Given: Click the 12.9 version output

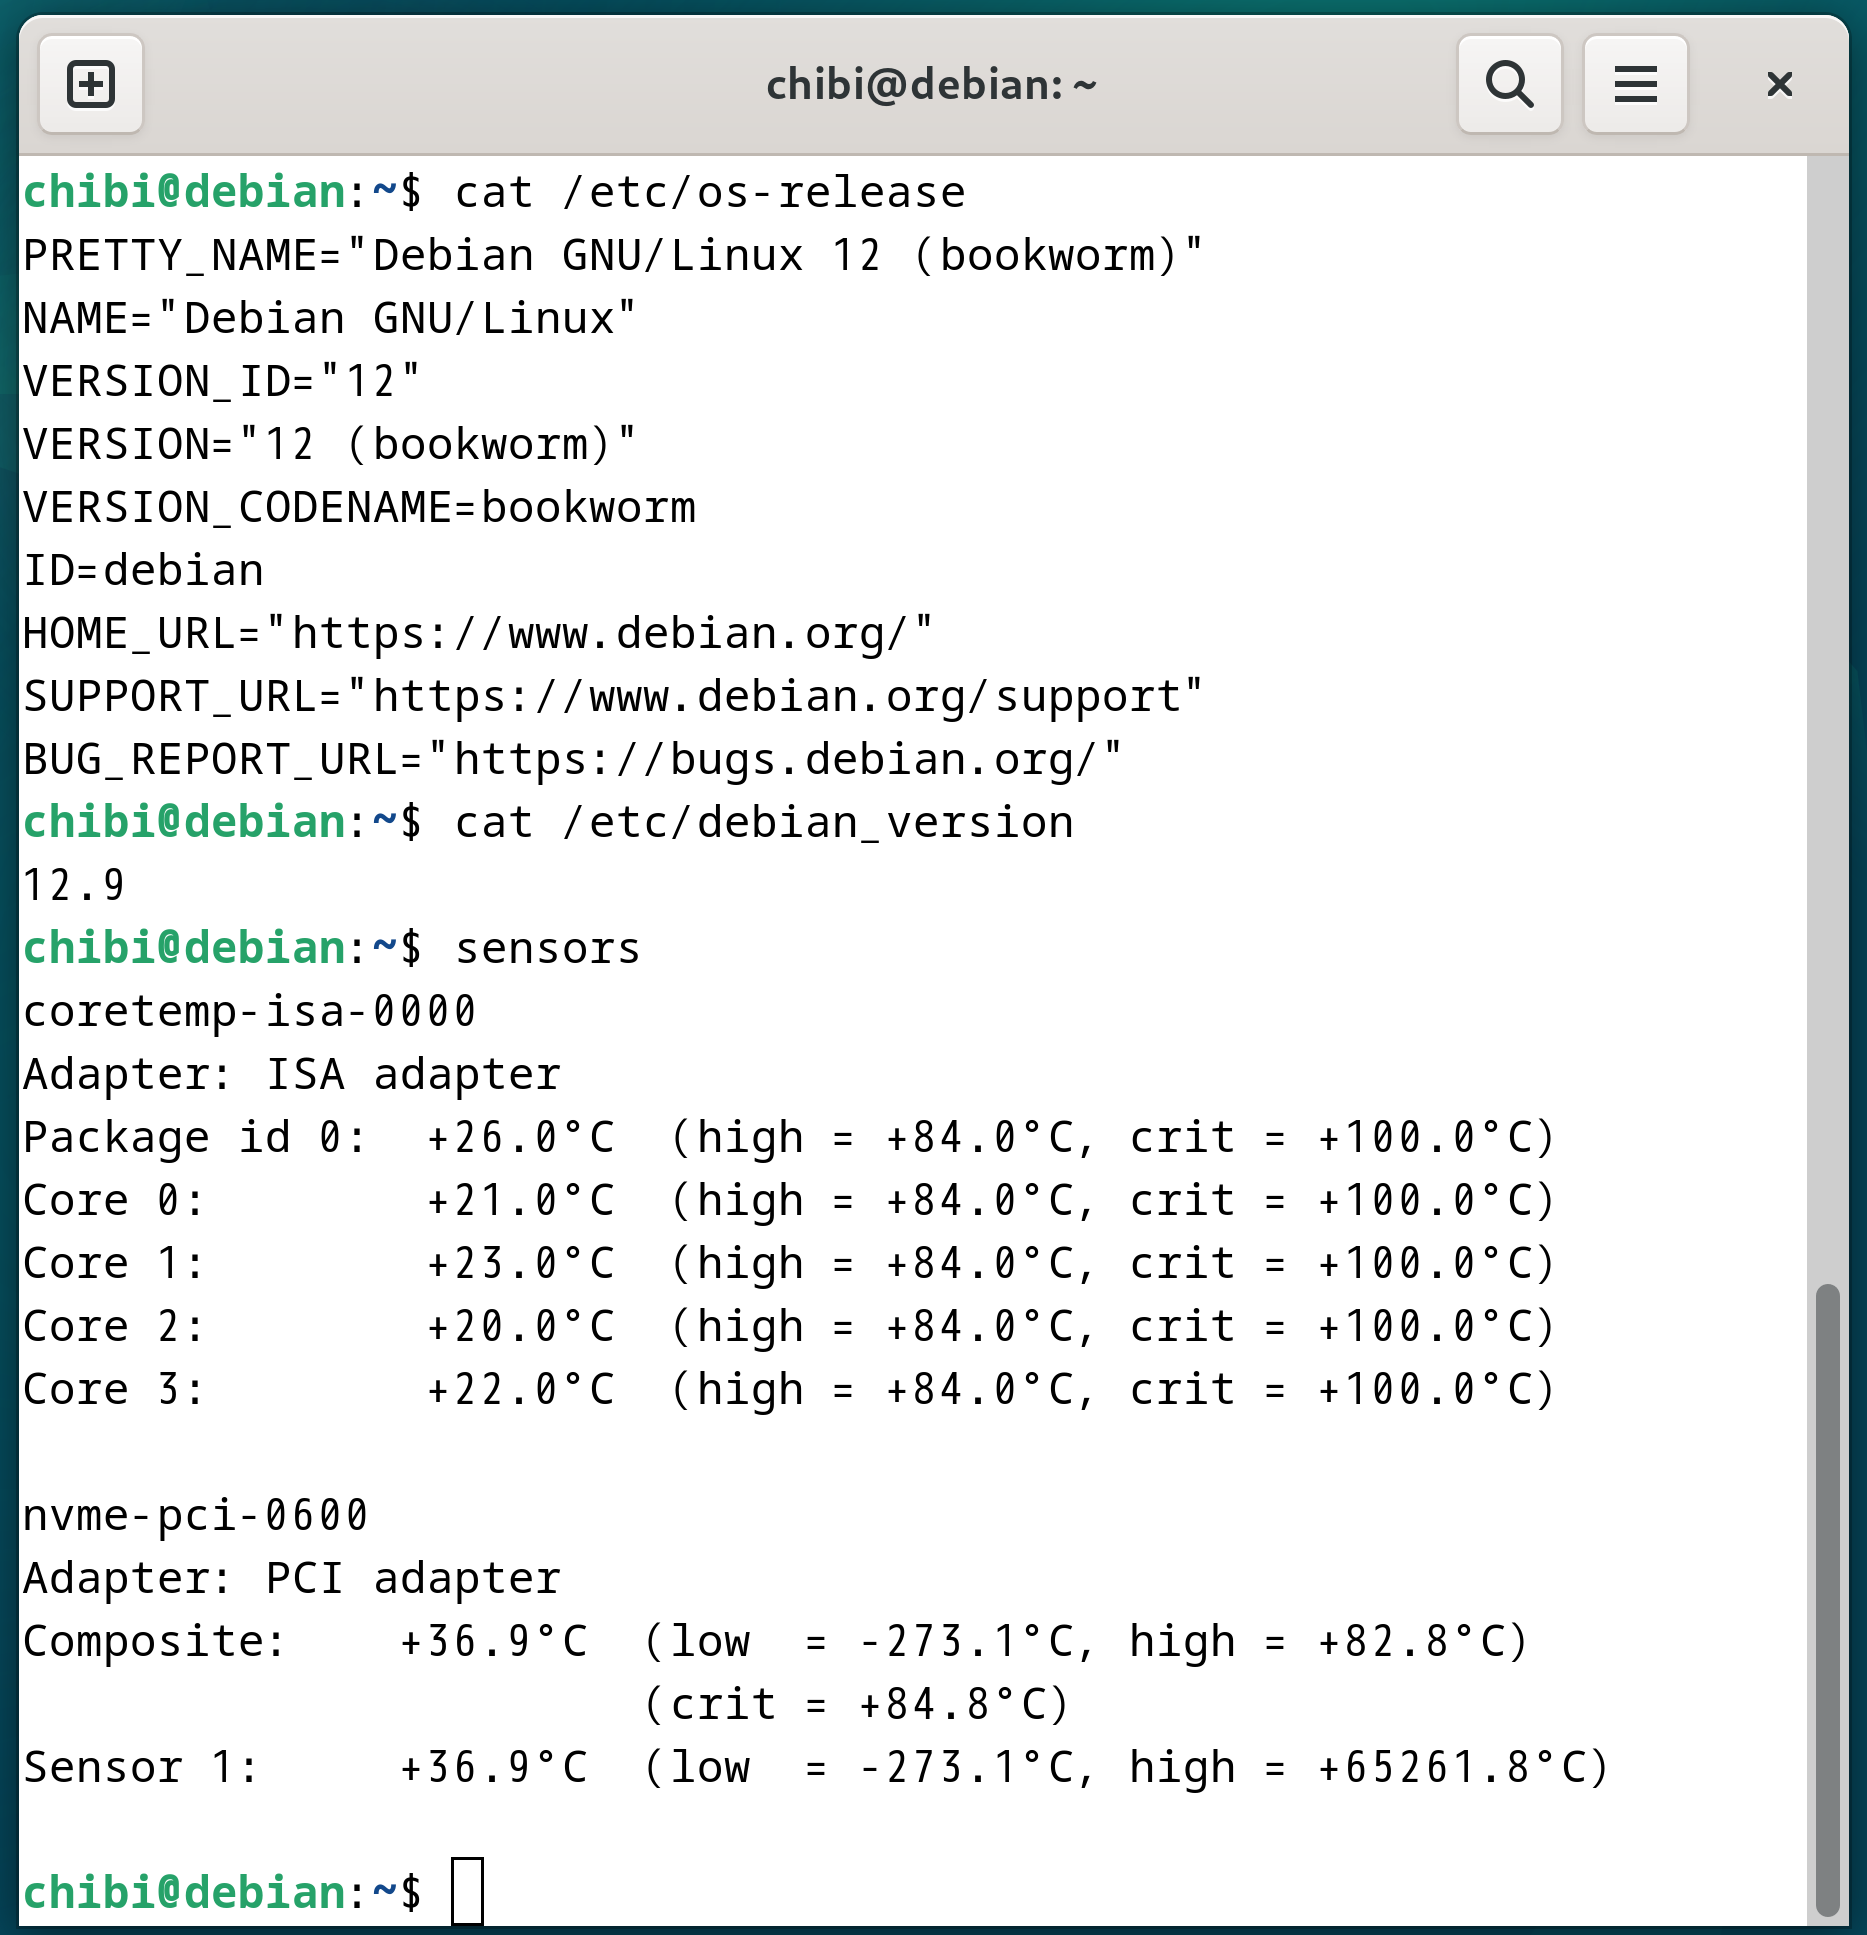Looking at the screenshot, I should [74, 885].
